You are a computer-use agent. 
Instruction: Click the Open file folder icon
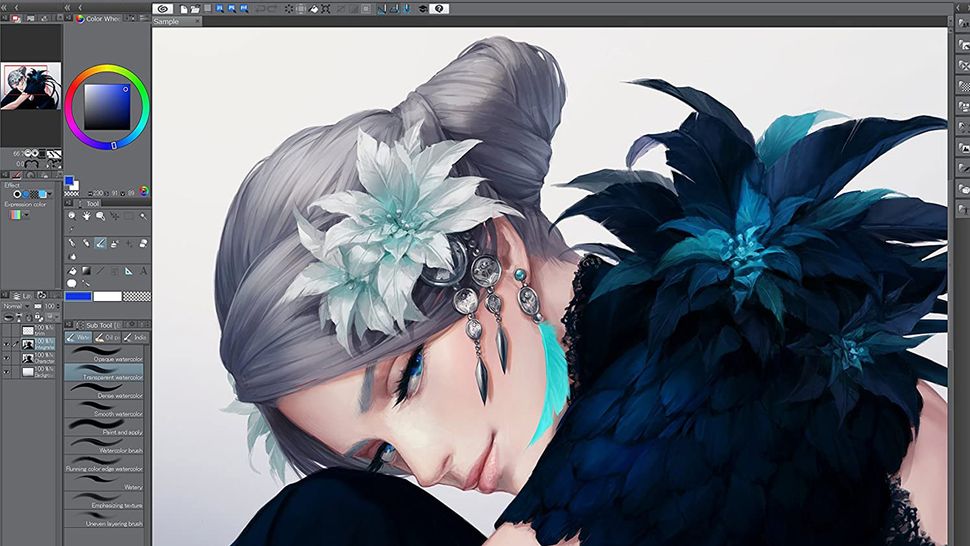tap(195, 9)
